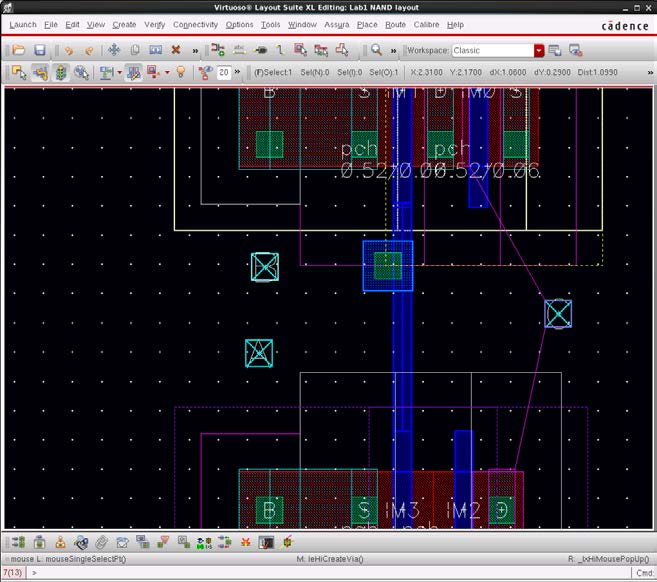
Task: Click the first bottom toolbar icon with arrows
Action: click(18, 543)
